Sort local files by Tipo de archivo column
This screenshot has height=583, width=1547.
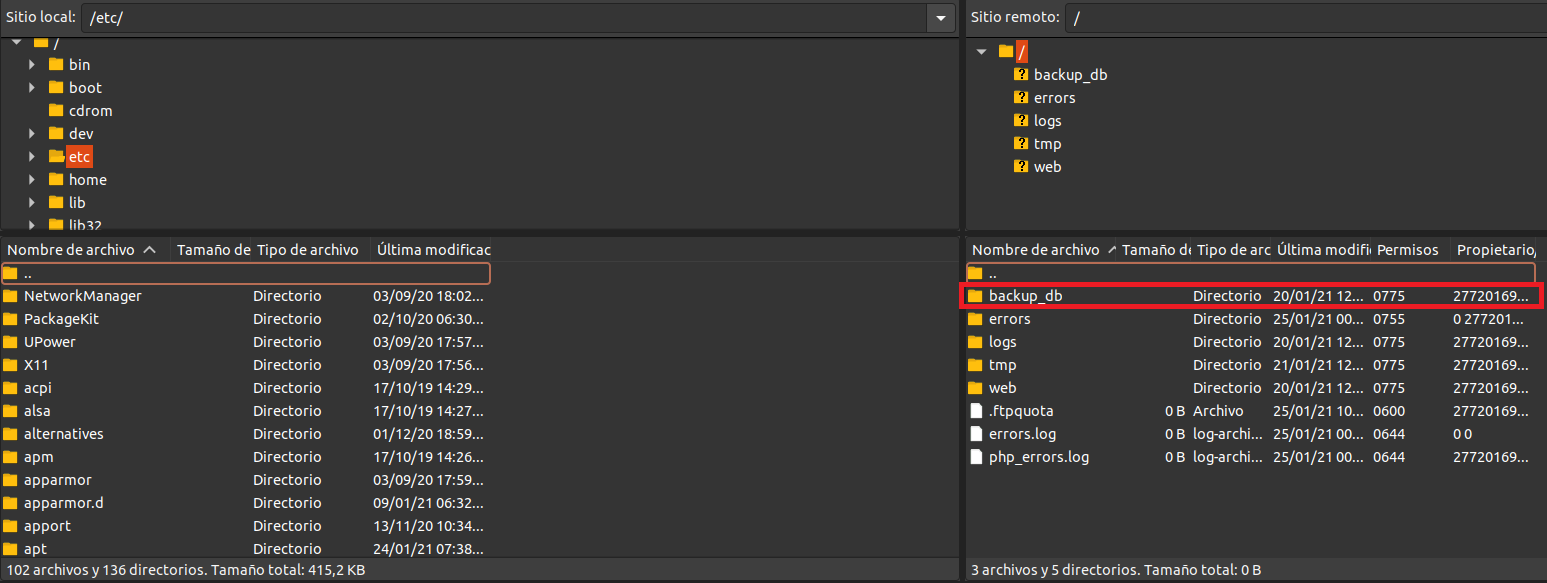pyautogui.click(x=307, y=250)
